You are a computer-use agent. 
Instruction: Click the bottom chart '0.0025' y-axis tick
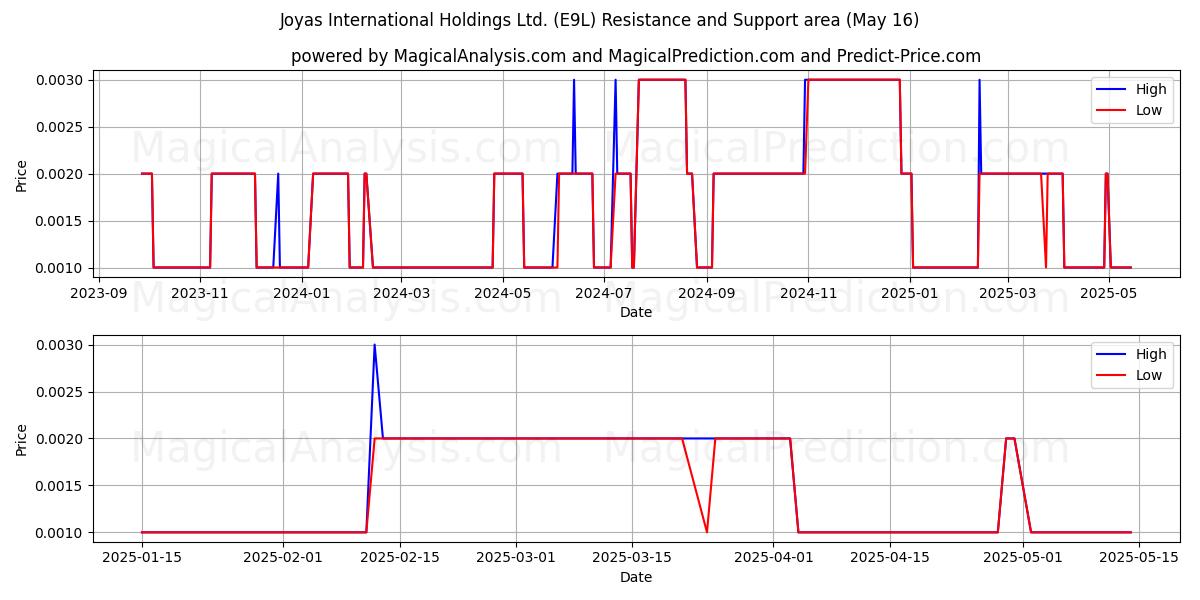coord(62,392)
